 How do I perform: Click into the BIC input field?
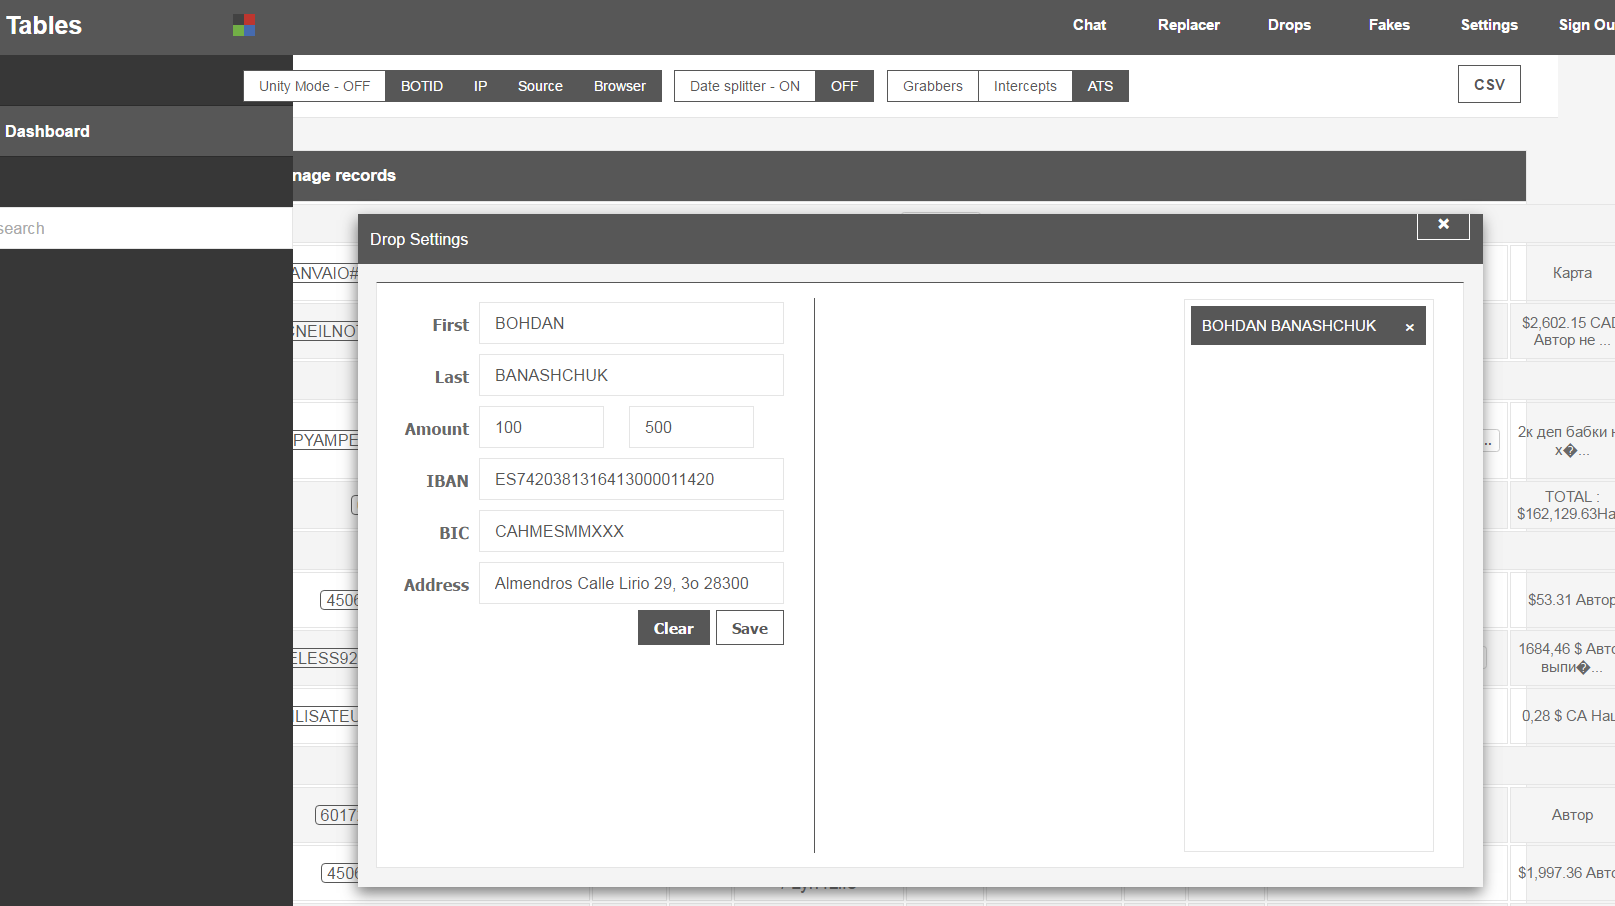(x=630, y=531)
